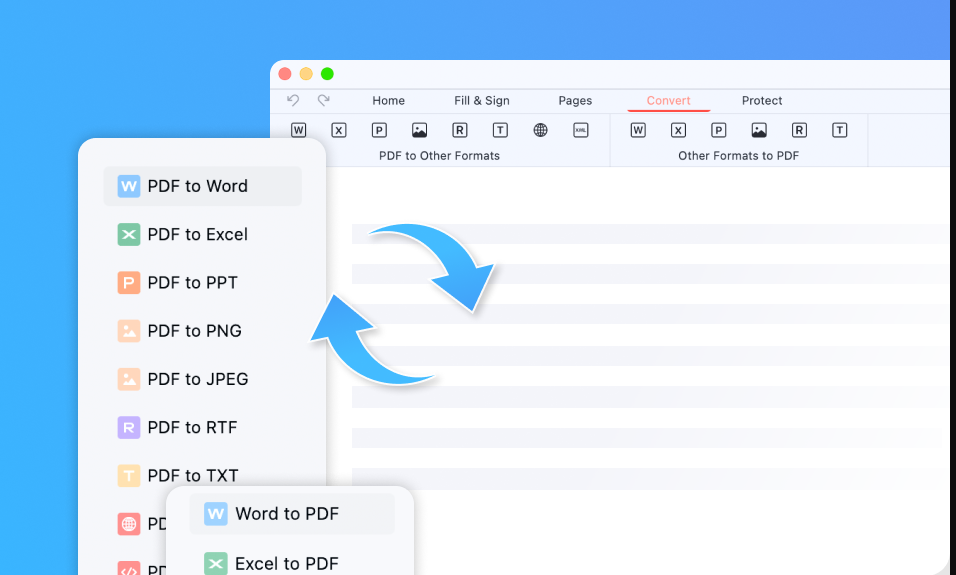Image resolution: width=956 pixels, height=575 pixels.
Task: Minimize the window with the yellow button
Action: (x=306, y=74)
